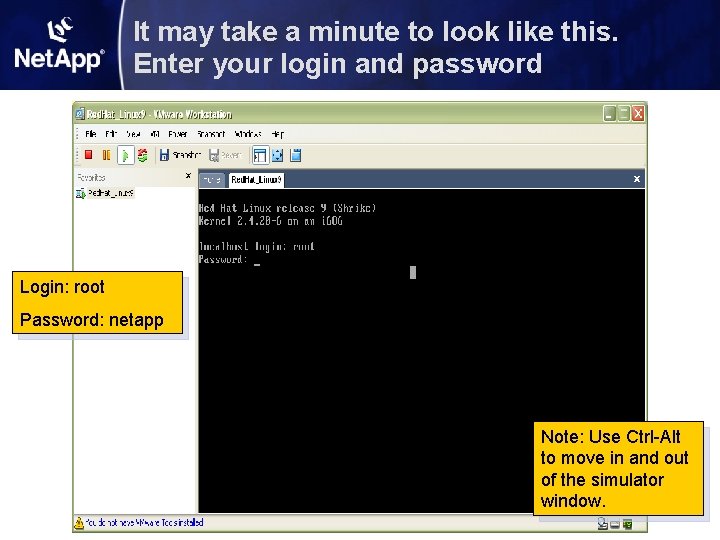Screen dimensions: 720x540
Task: Switch to the Home tab
Action: pos(212,180)
